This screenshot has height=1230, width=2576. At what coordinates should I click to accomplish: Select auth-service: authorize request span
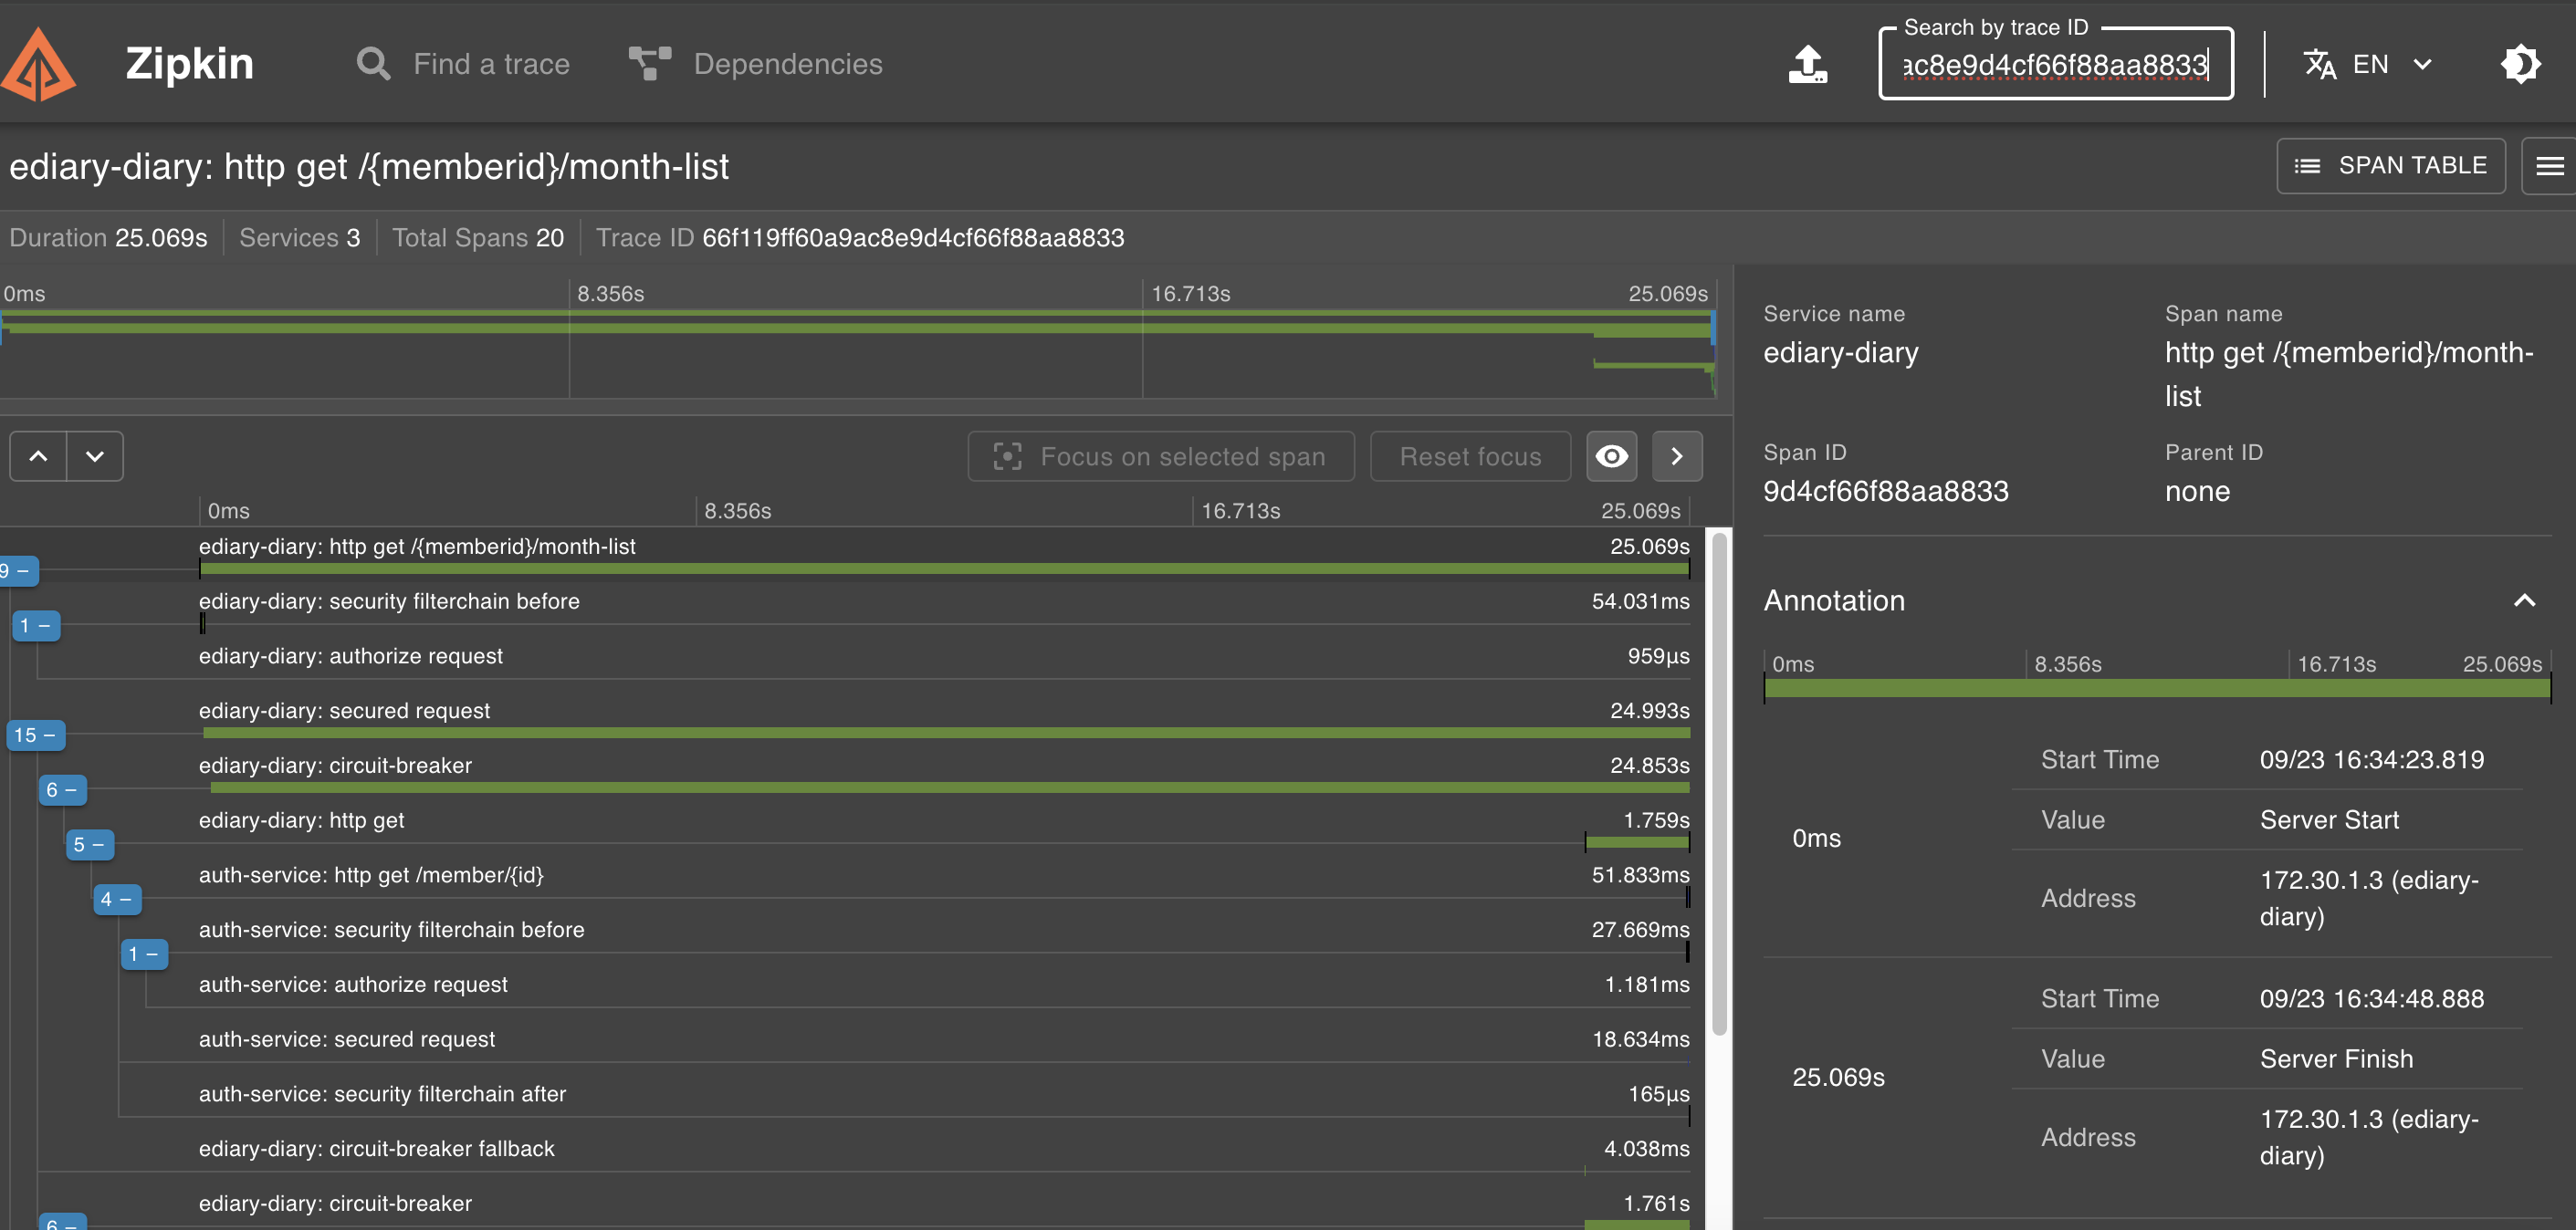coord(944,993)
